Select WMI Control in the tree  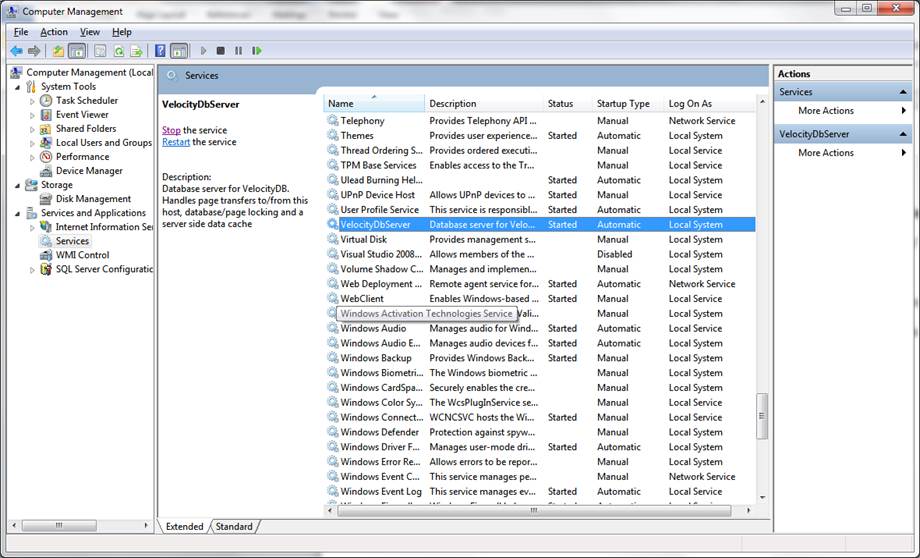[82, 255]
